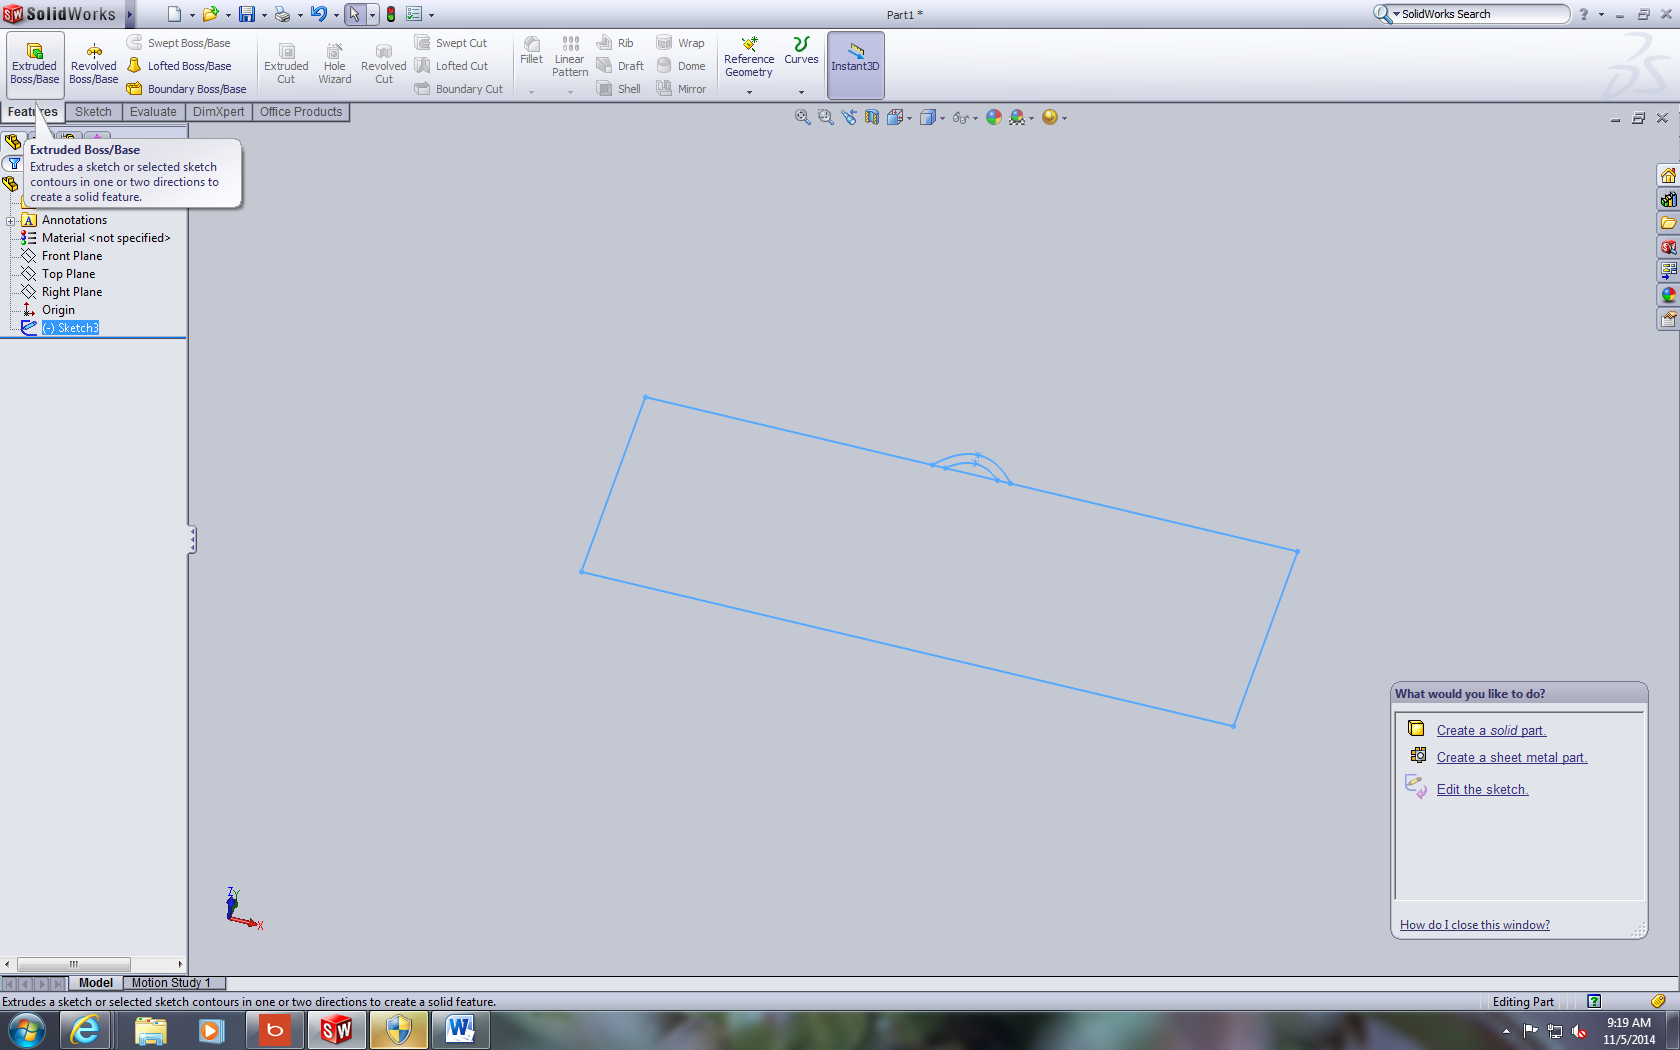
Task: Choose the Swept Cut feature
Action: [x=450, y=43]
